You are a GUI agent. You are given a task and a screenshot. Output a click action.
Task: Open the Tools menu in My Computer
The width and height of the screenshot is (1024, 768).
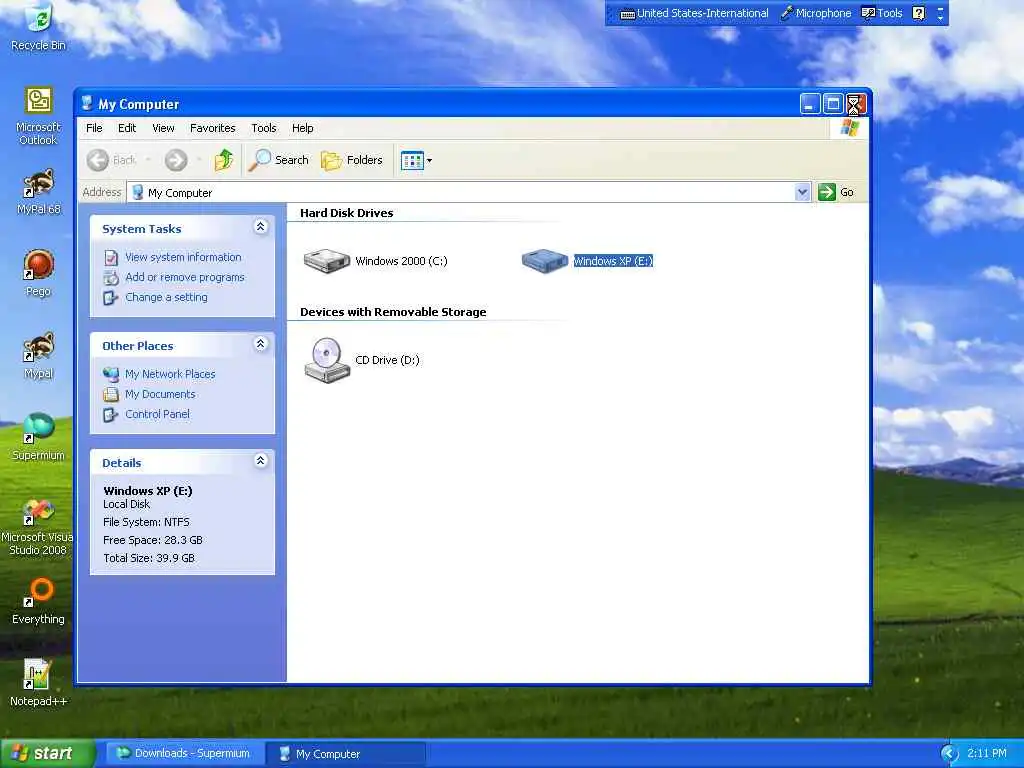click(x=264, y=128)
